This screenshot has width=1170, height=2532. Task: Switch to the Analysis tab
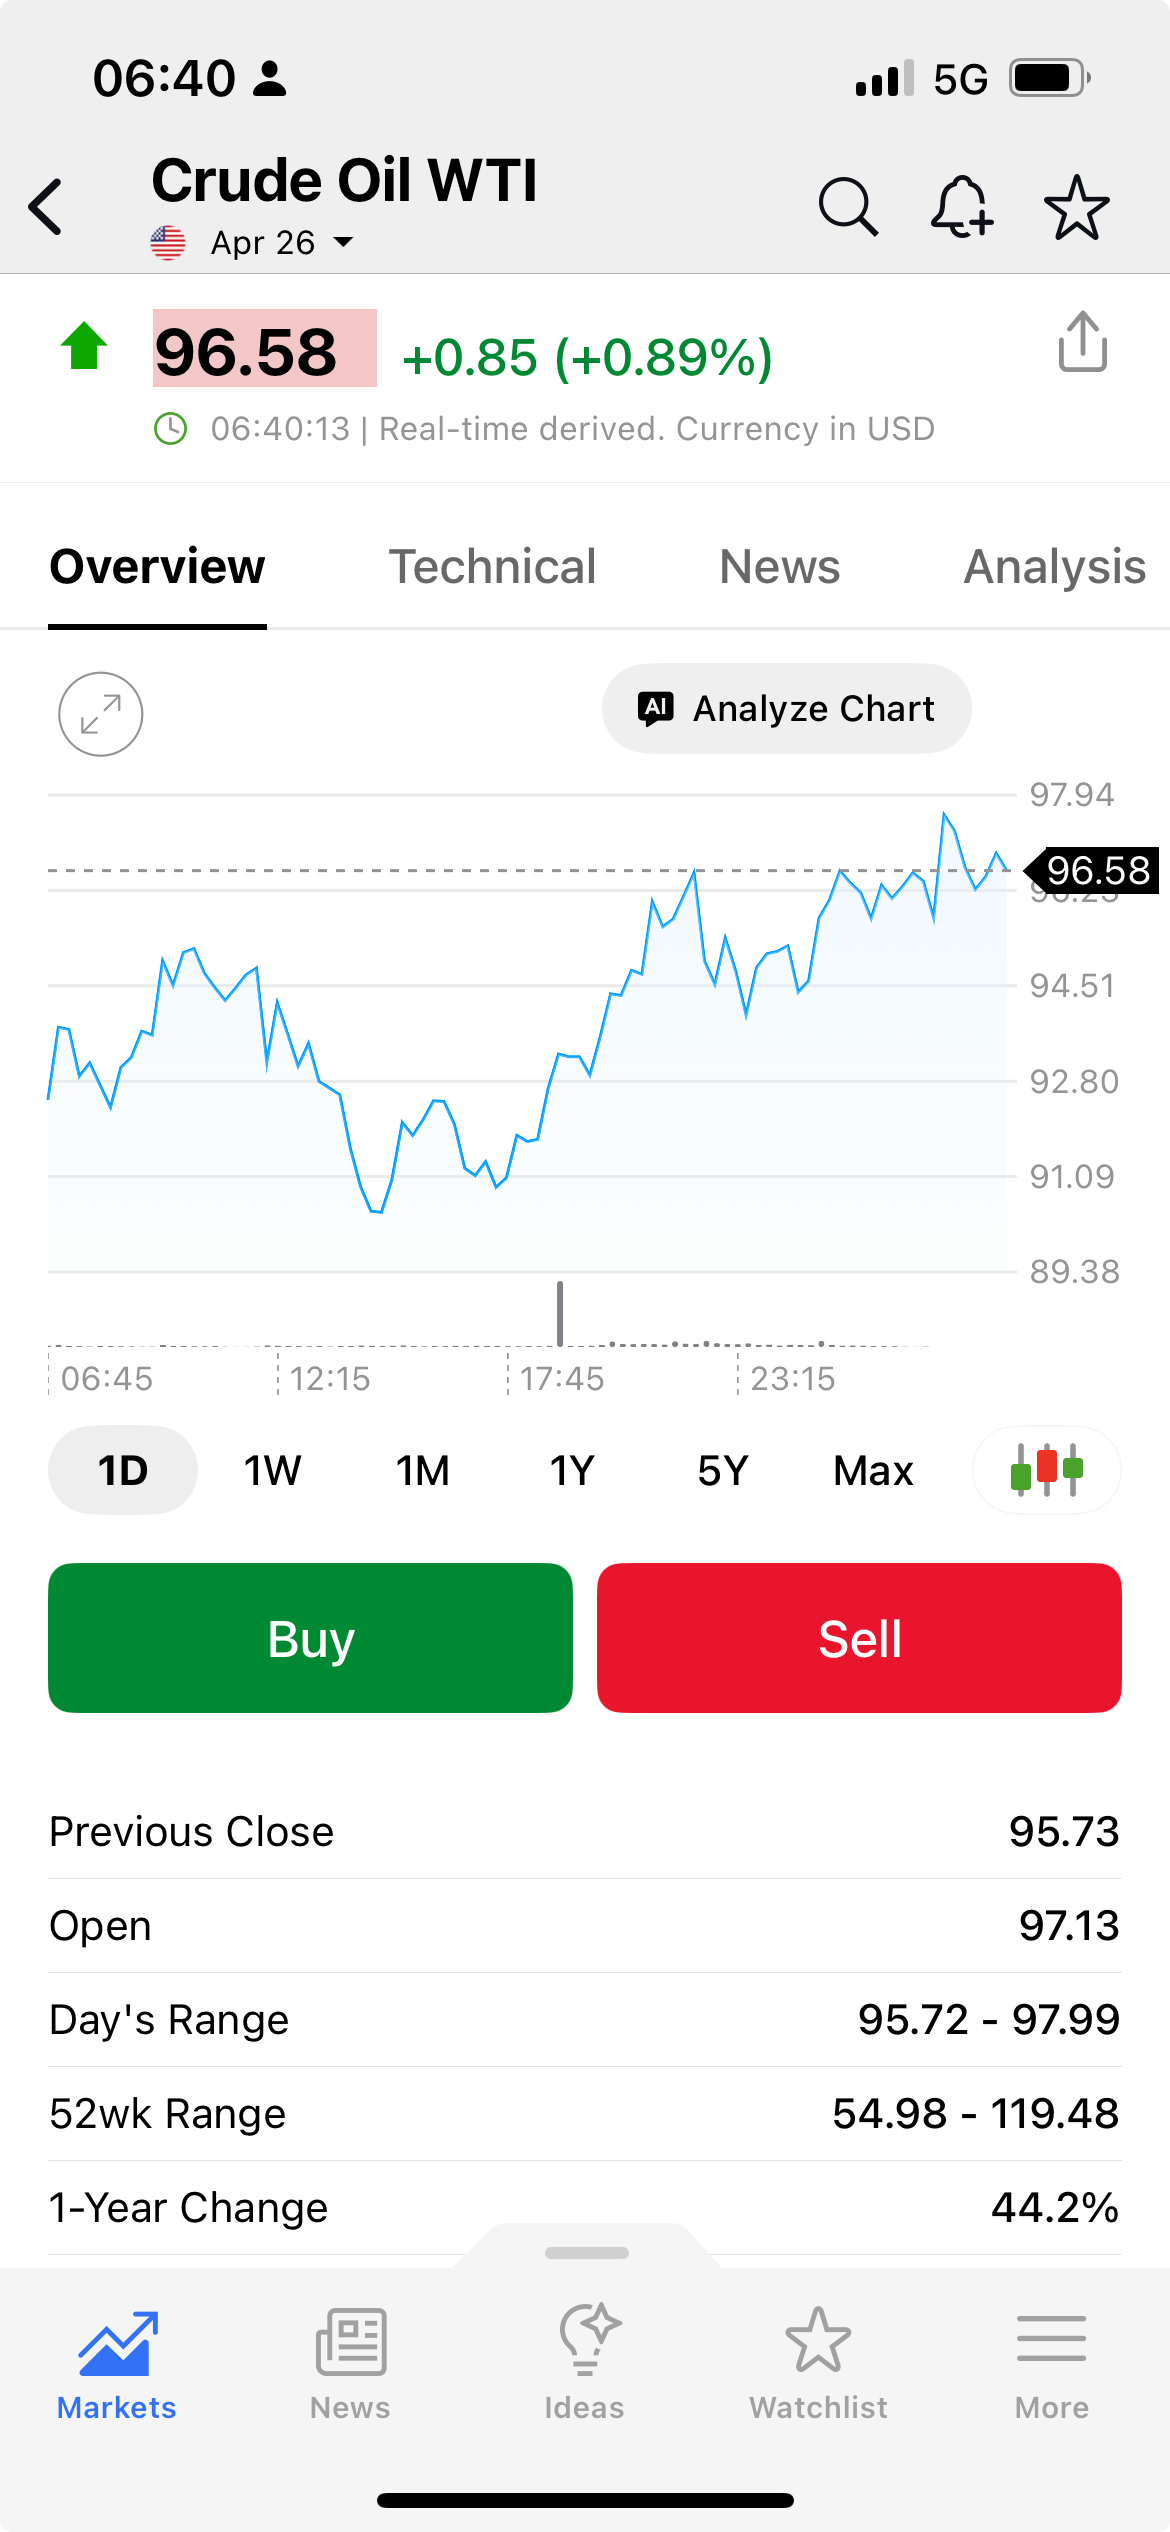tap(1054, 567)
